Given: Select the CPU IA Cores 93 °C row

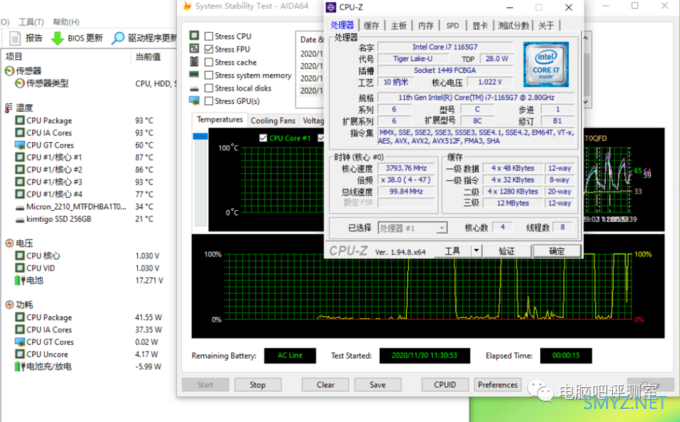Looking at the screenshot, I should (89, 133).
